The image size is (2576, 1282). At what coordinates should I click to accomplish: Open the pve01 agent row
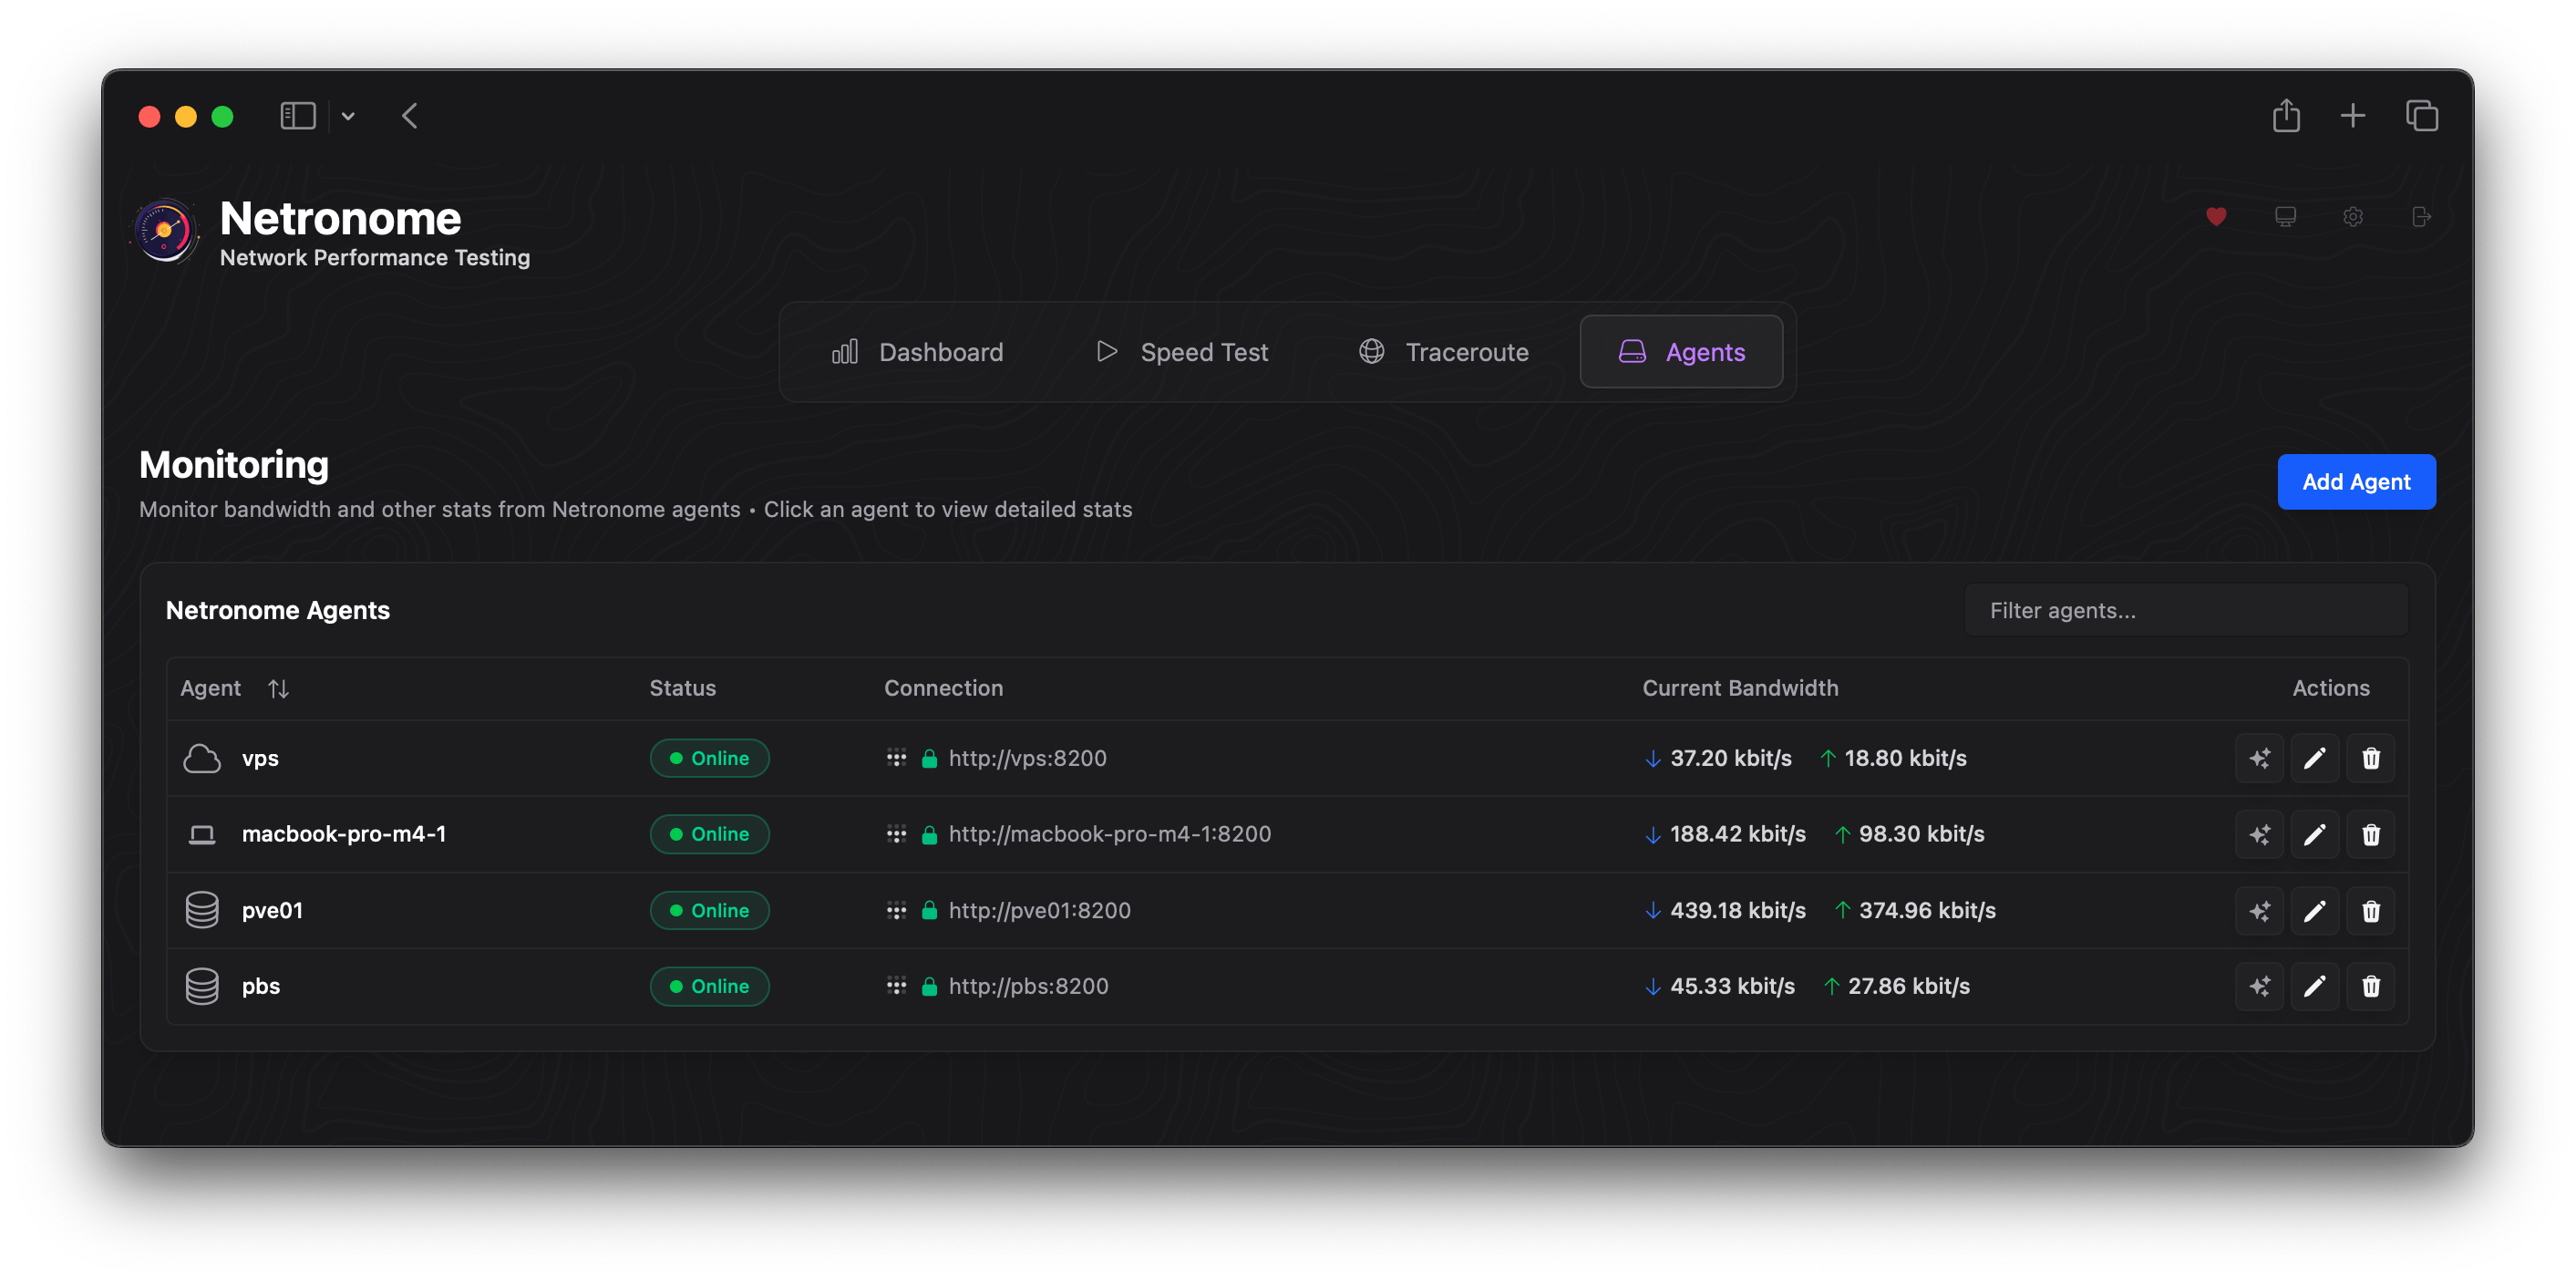[x=1287, y=910]
